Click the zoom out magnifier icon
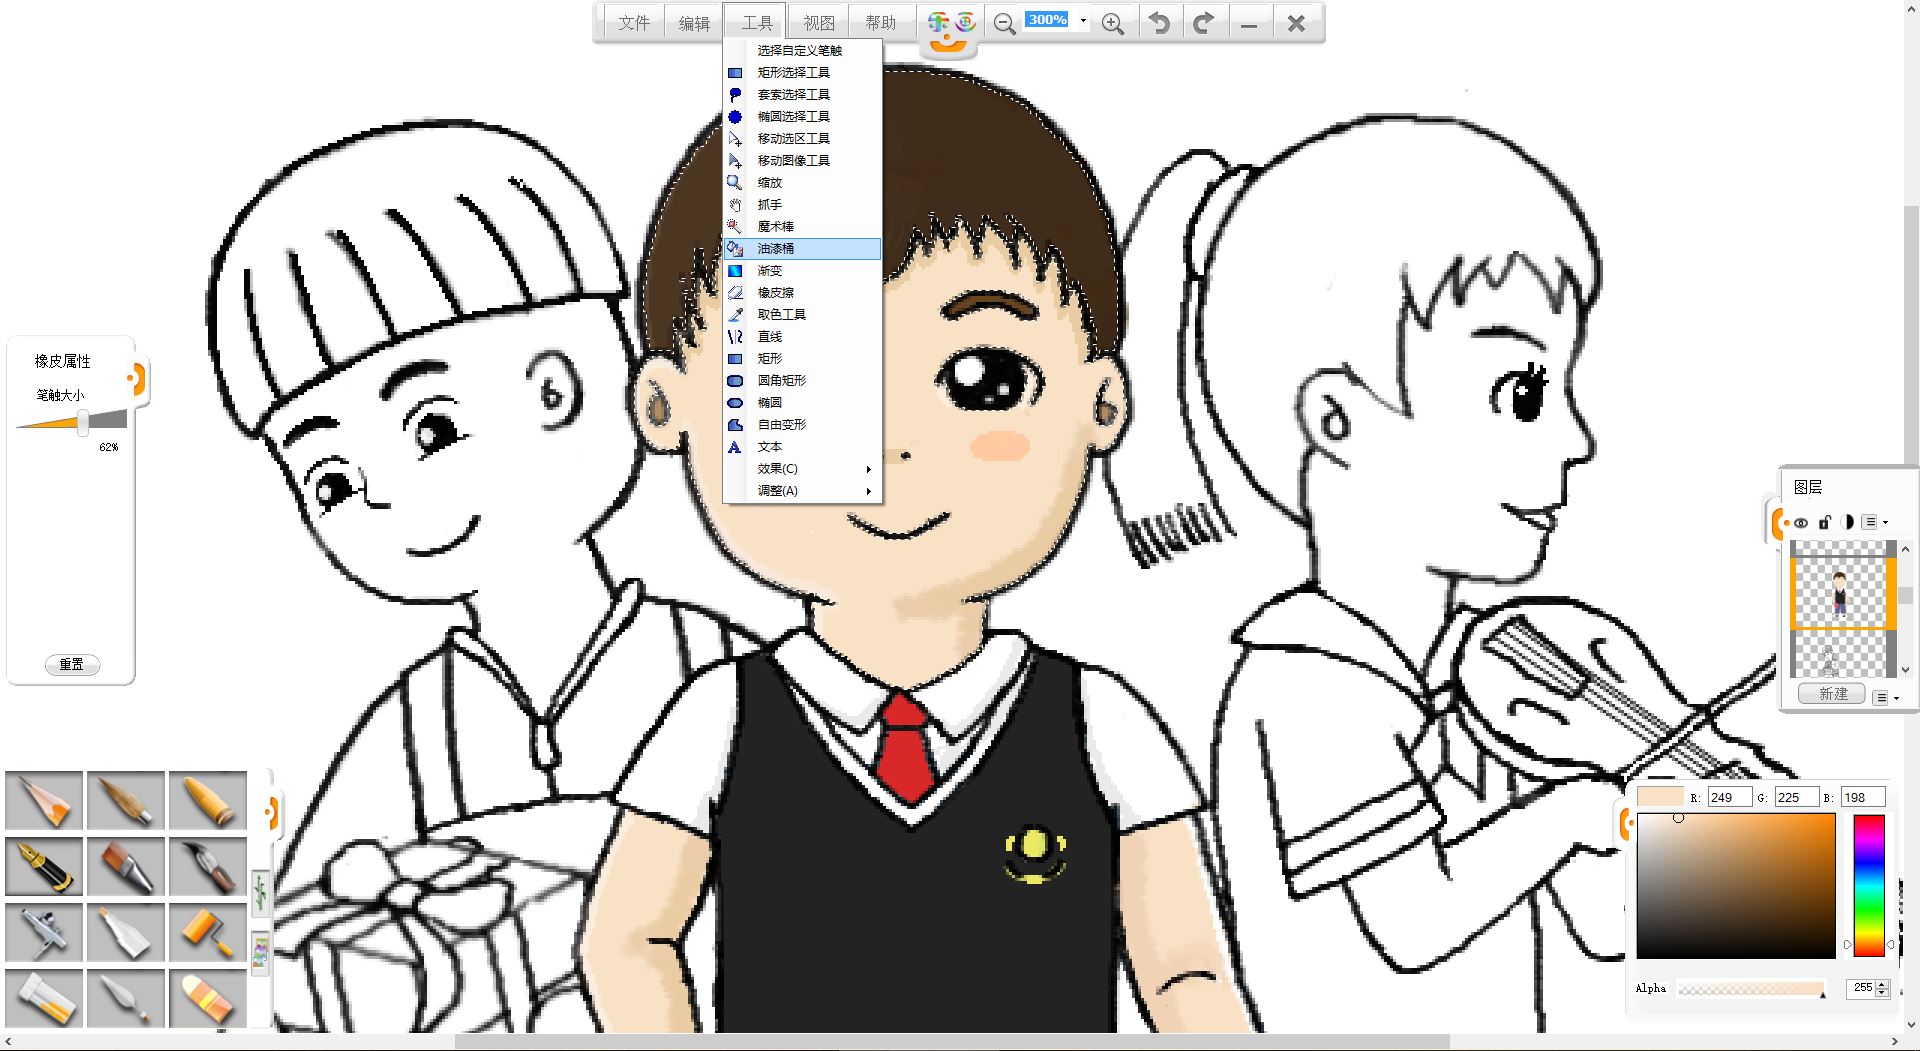 [1005, 23]
